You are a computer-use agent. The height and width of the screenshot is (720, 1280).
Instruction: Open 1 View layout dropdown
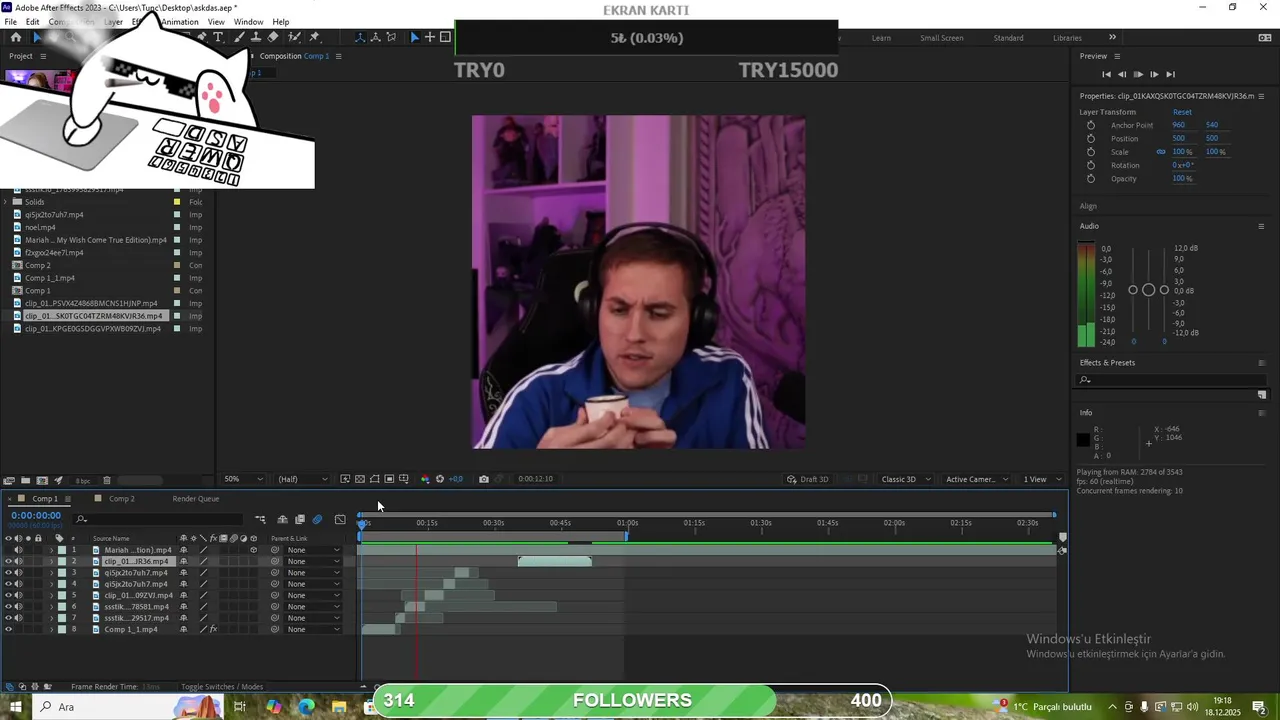pos(1042,479)
